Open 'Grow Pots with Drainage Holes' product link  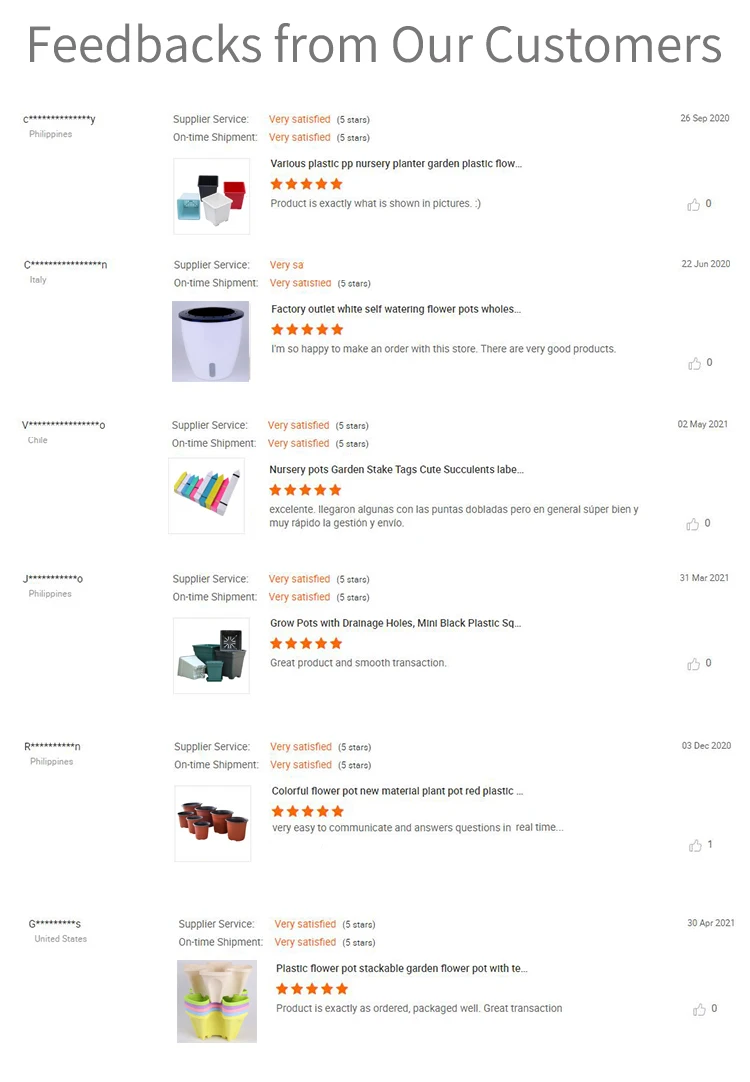395,623
